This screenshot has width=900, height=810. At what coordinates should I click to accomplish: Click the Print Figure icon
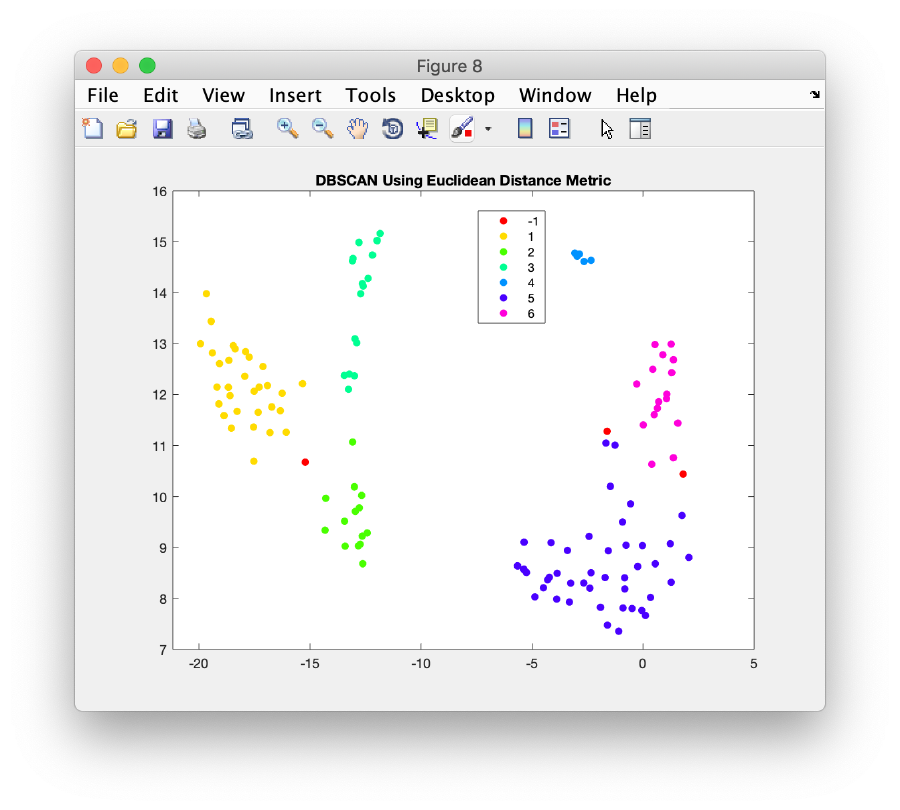pos(196,128)
